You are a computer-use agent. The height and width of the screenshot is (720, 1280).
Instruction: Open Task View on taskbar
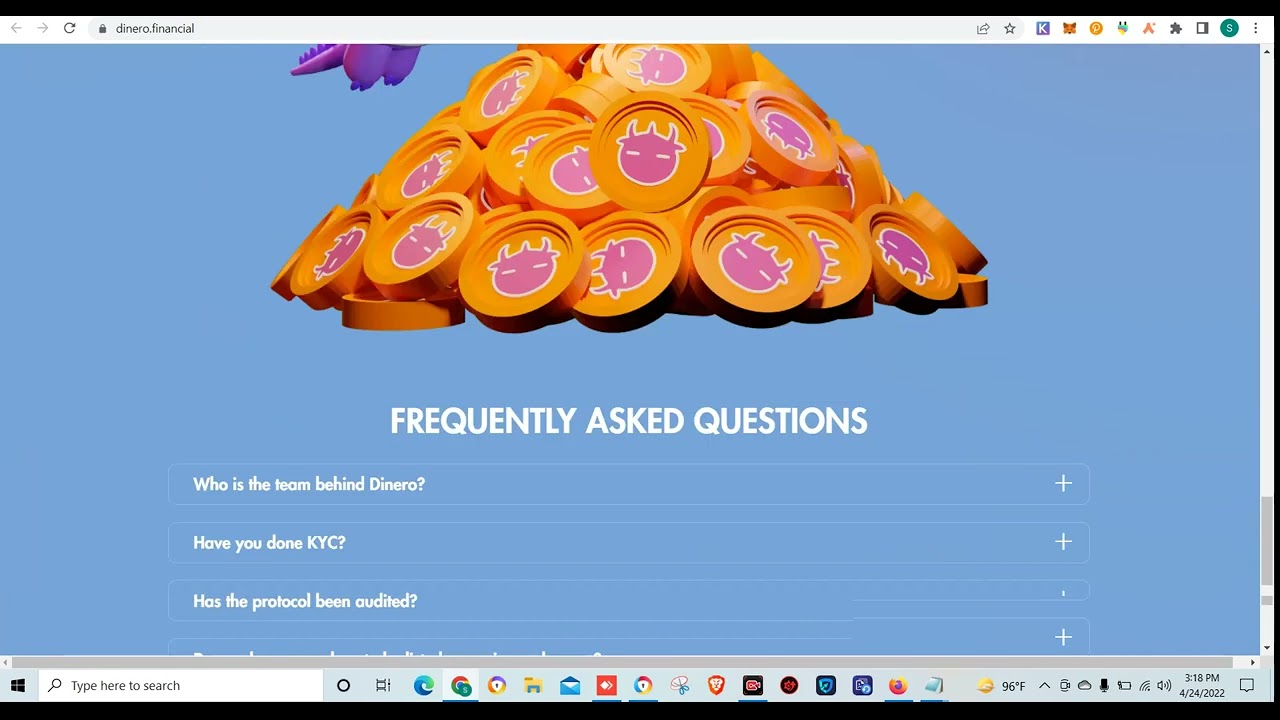pyautogui.click(x=383, y=685)
